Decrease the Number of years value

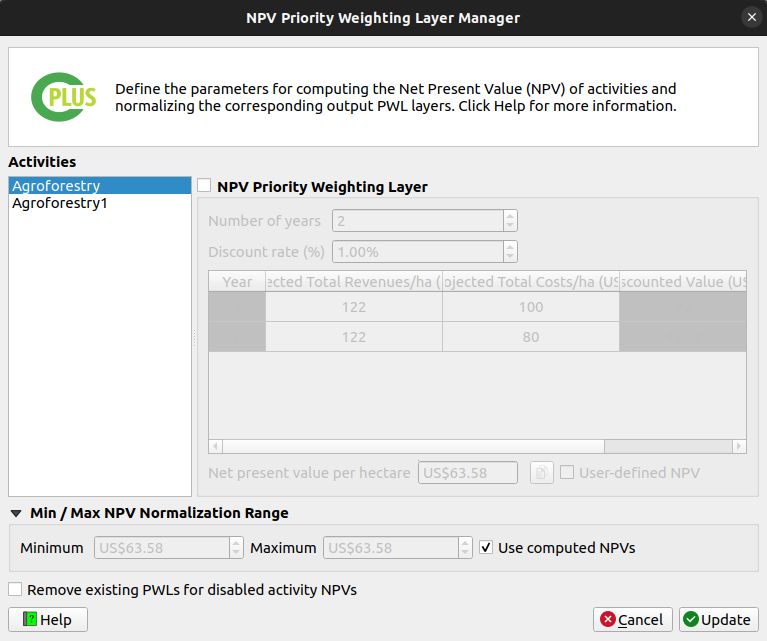pyautogui.click(x=510, y=226)
